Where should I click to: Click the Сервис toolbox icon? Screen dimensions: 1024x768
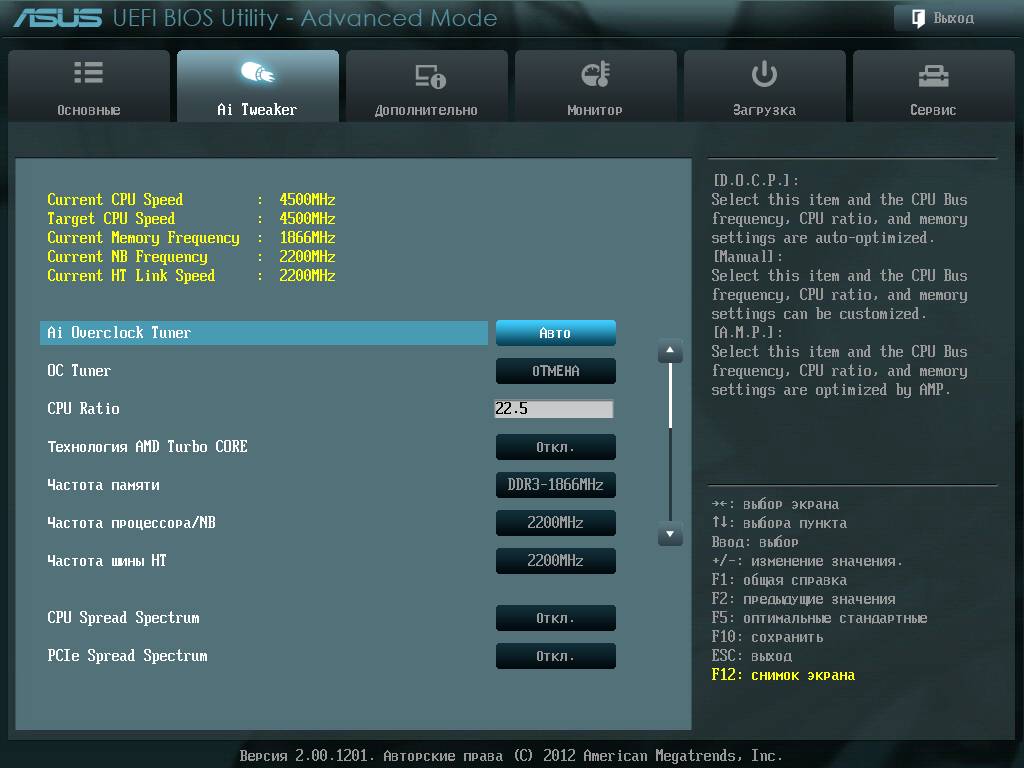pyautogui.click(x=933, y=75)
